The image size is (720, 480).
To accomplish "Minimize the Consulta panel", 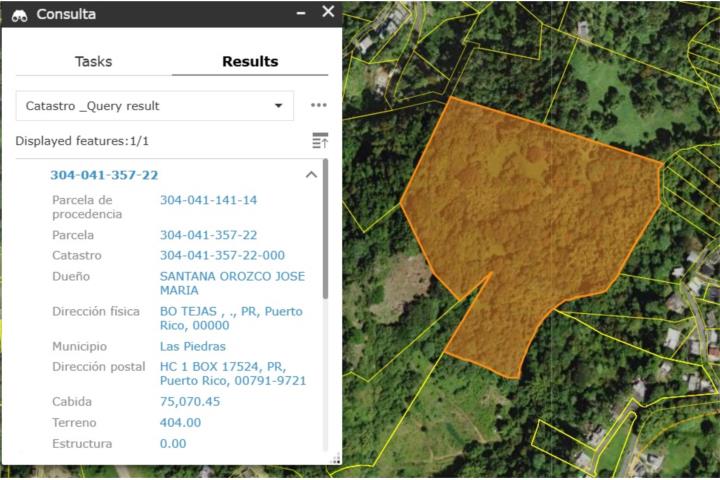I will pos(301,13).
